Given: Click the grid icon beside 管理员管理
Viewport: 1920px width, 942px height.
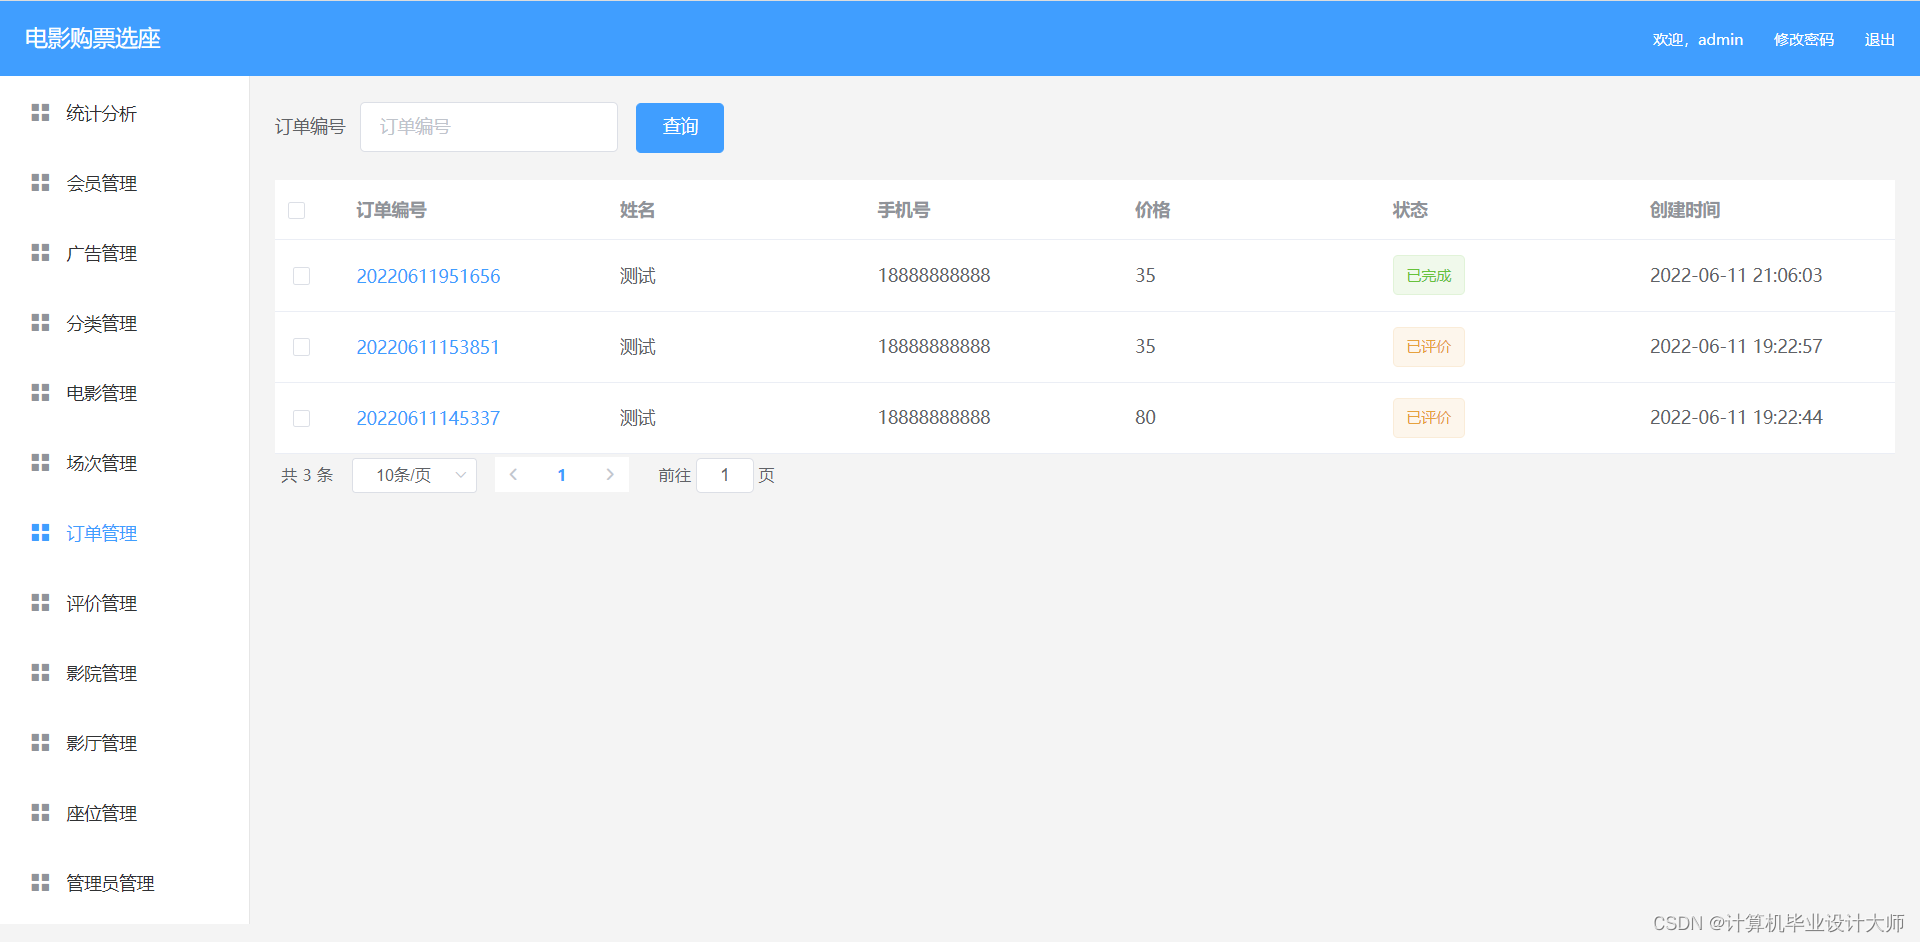Looking at the screenshot, I should 40,883.
